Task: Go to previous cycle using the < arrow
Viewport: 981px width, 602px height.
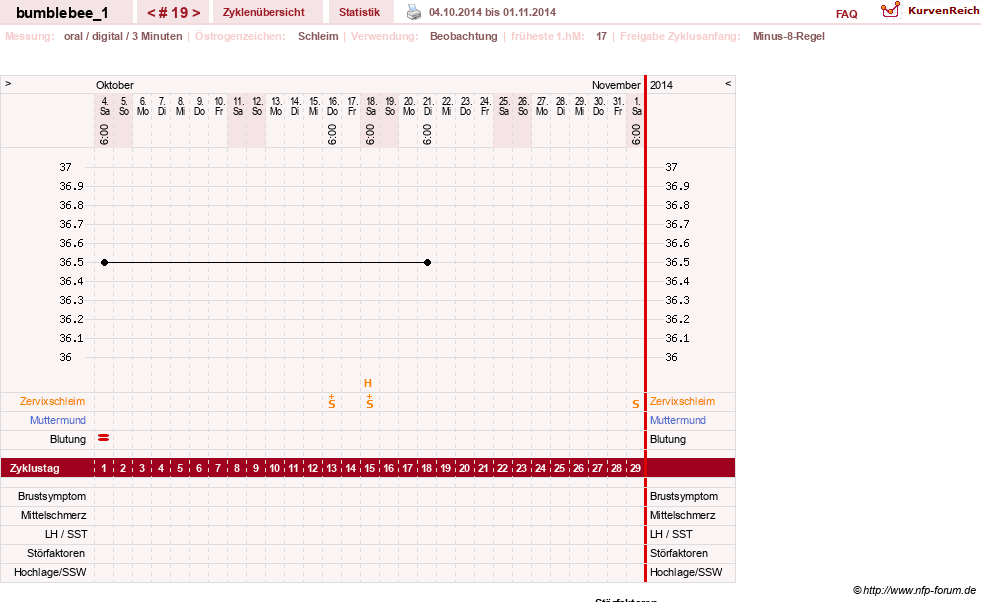Action: 151,13
